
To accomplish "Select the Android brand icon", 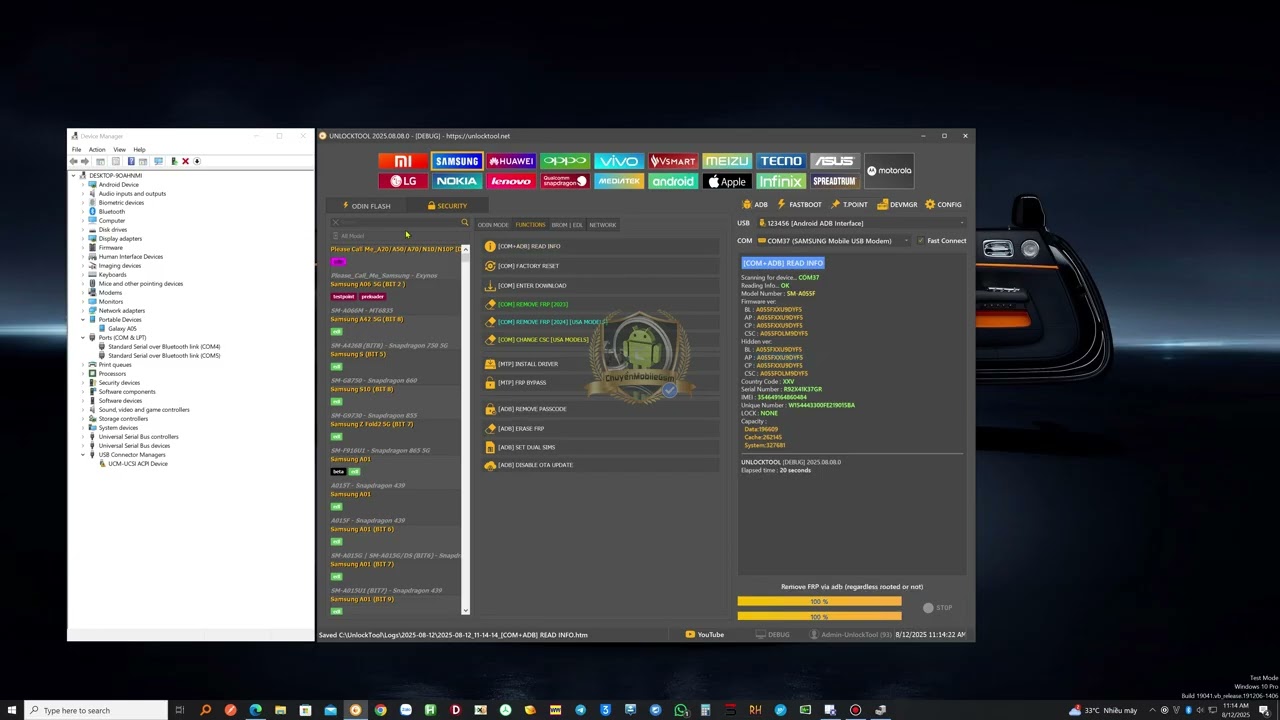I will [x=673, y=181].
